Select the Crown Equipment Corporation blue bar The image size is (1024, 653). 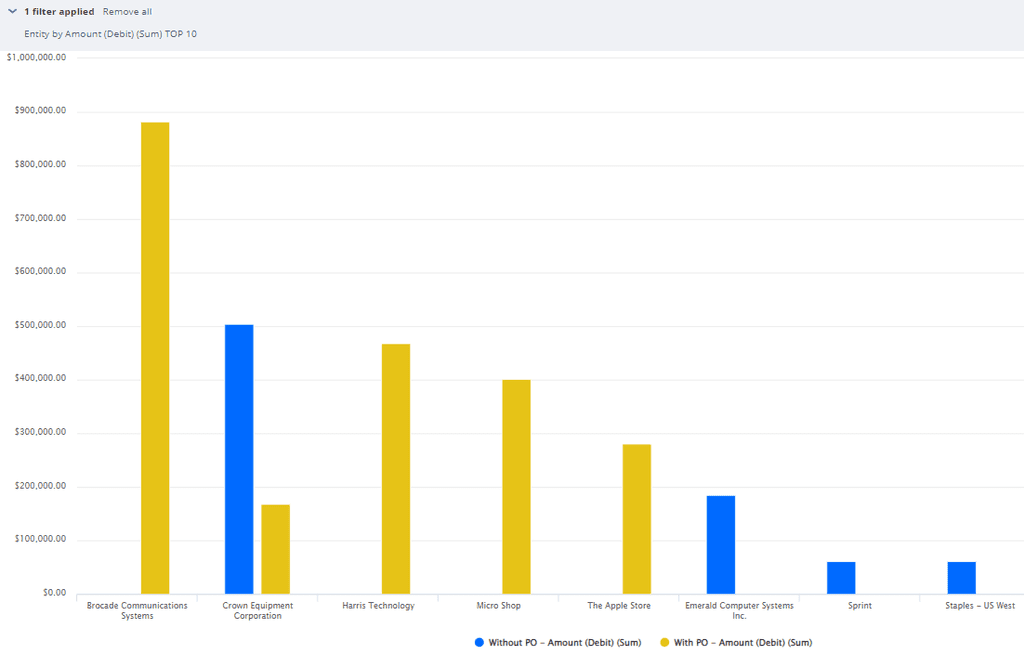239,459
